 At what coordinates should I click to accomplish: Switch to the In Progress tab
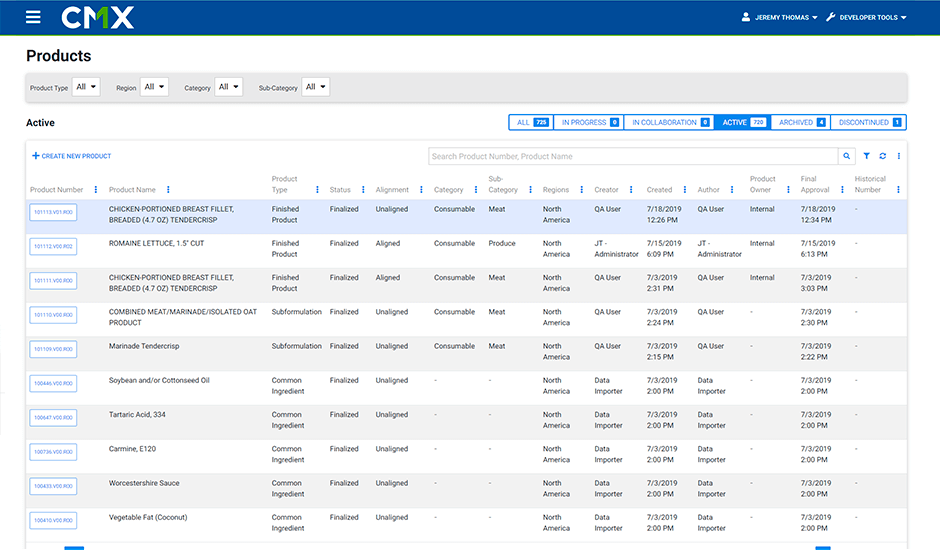coord(589,122)
